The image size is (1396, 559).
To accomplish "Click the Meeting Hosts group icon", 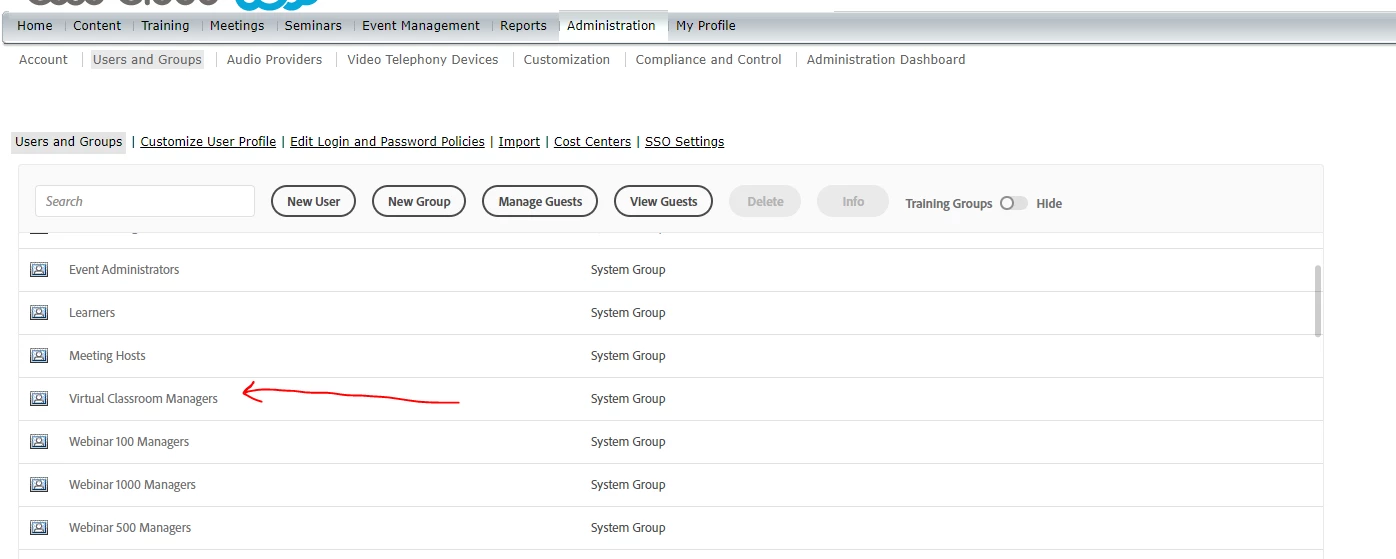I will [39, 356].
